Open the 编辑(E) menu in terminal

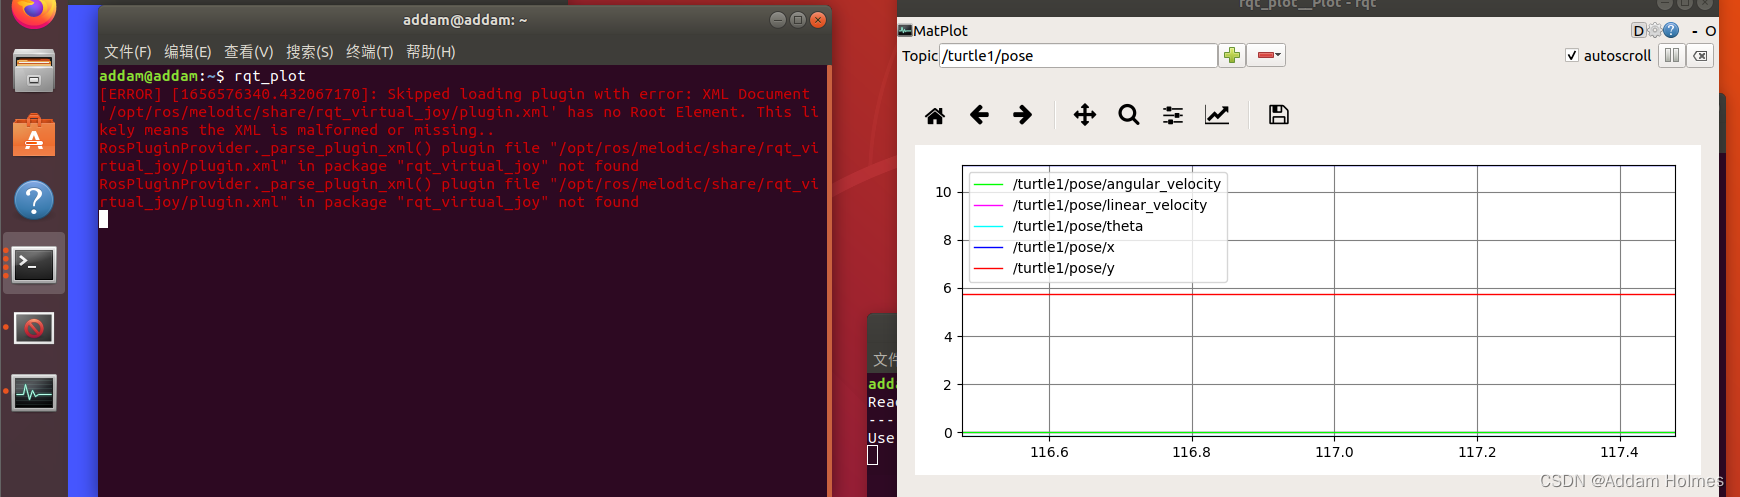pyautogui.click(x=188, y=52)
